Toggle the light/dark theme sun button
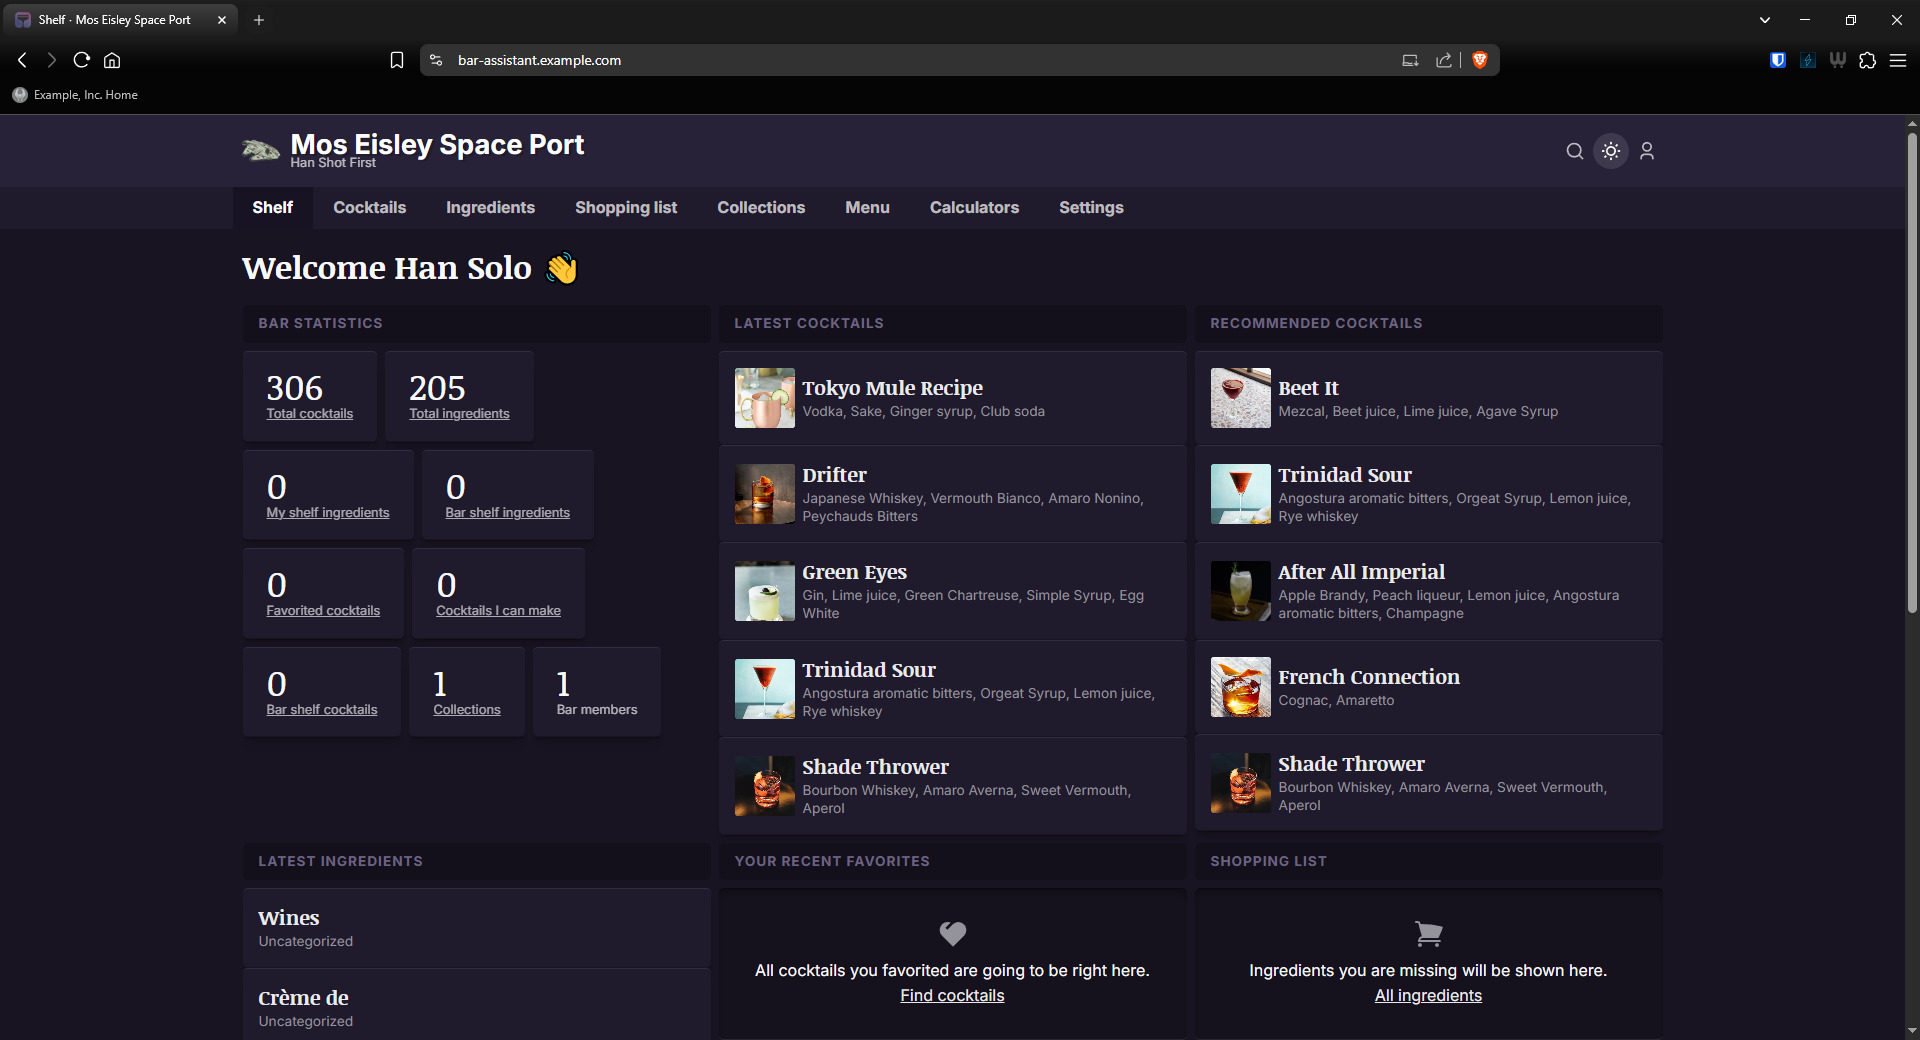This screenshot has width=1920, height=1040. point(1611,151)
